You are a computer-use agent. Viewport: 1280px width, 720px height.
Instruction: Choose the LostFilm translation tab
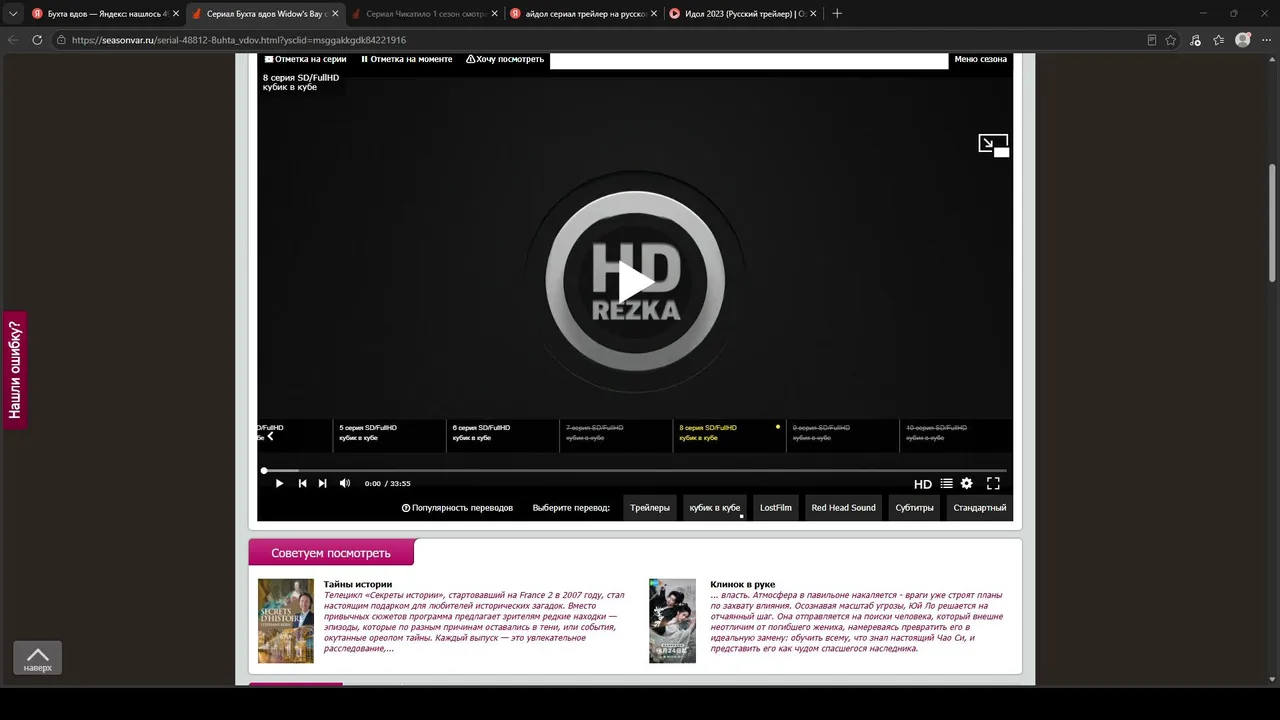point(776,508)
